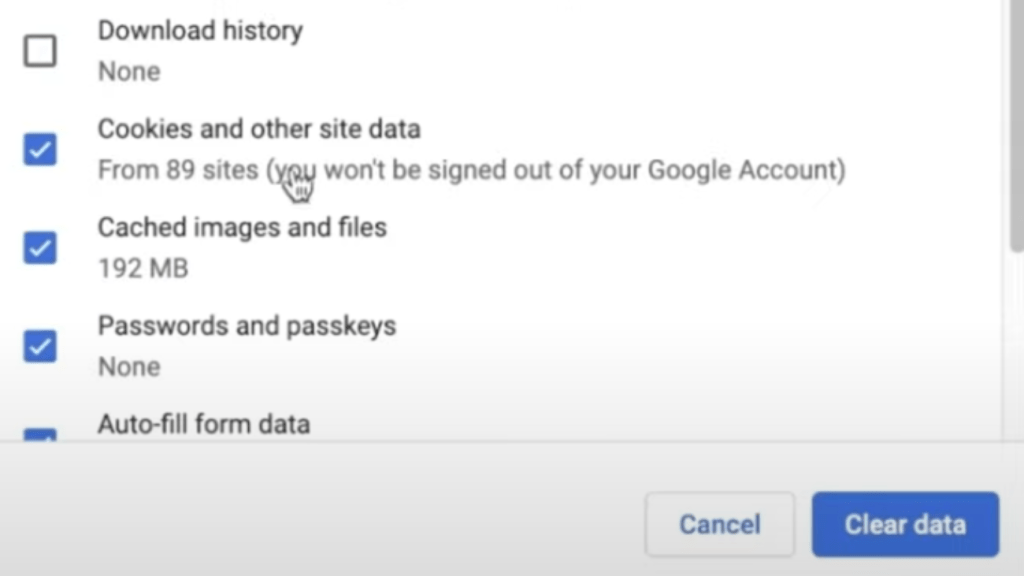Click the Clear data button
The height and width of the screenshot is (576, 1024).
905,523
